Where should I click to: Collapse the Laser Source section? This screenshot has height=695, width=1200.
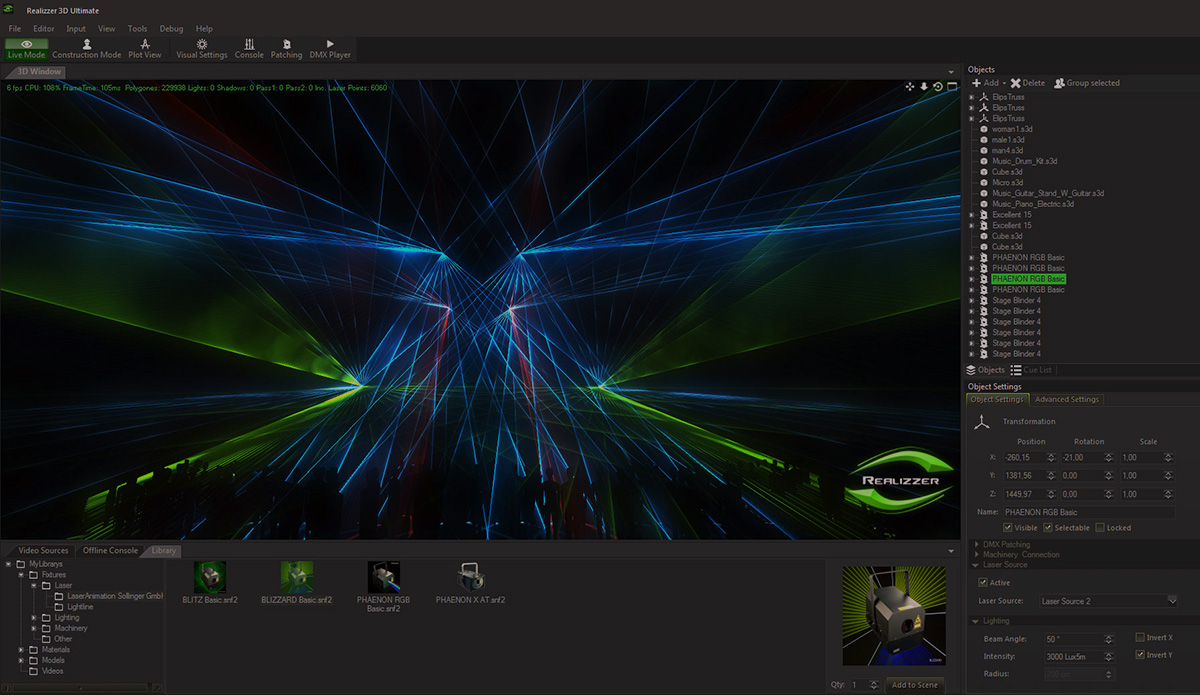[x=976, y=565]
